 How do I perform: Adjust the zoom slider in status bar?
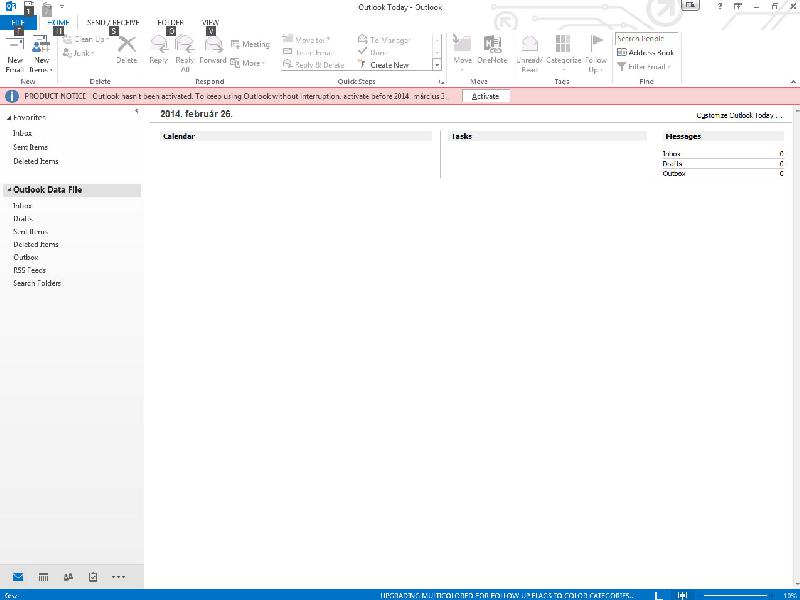[736, 595]
